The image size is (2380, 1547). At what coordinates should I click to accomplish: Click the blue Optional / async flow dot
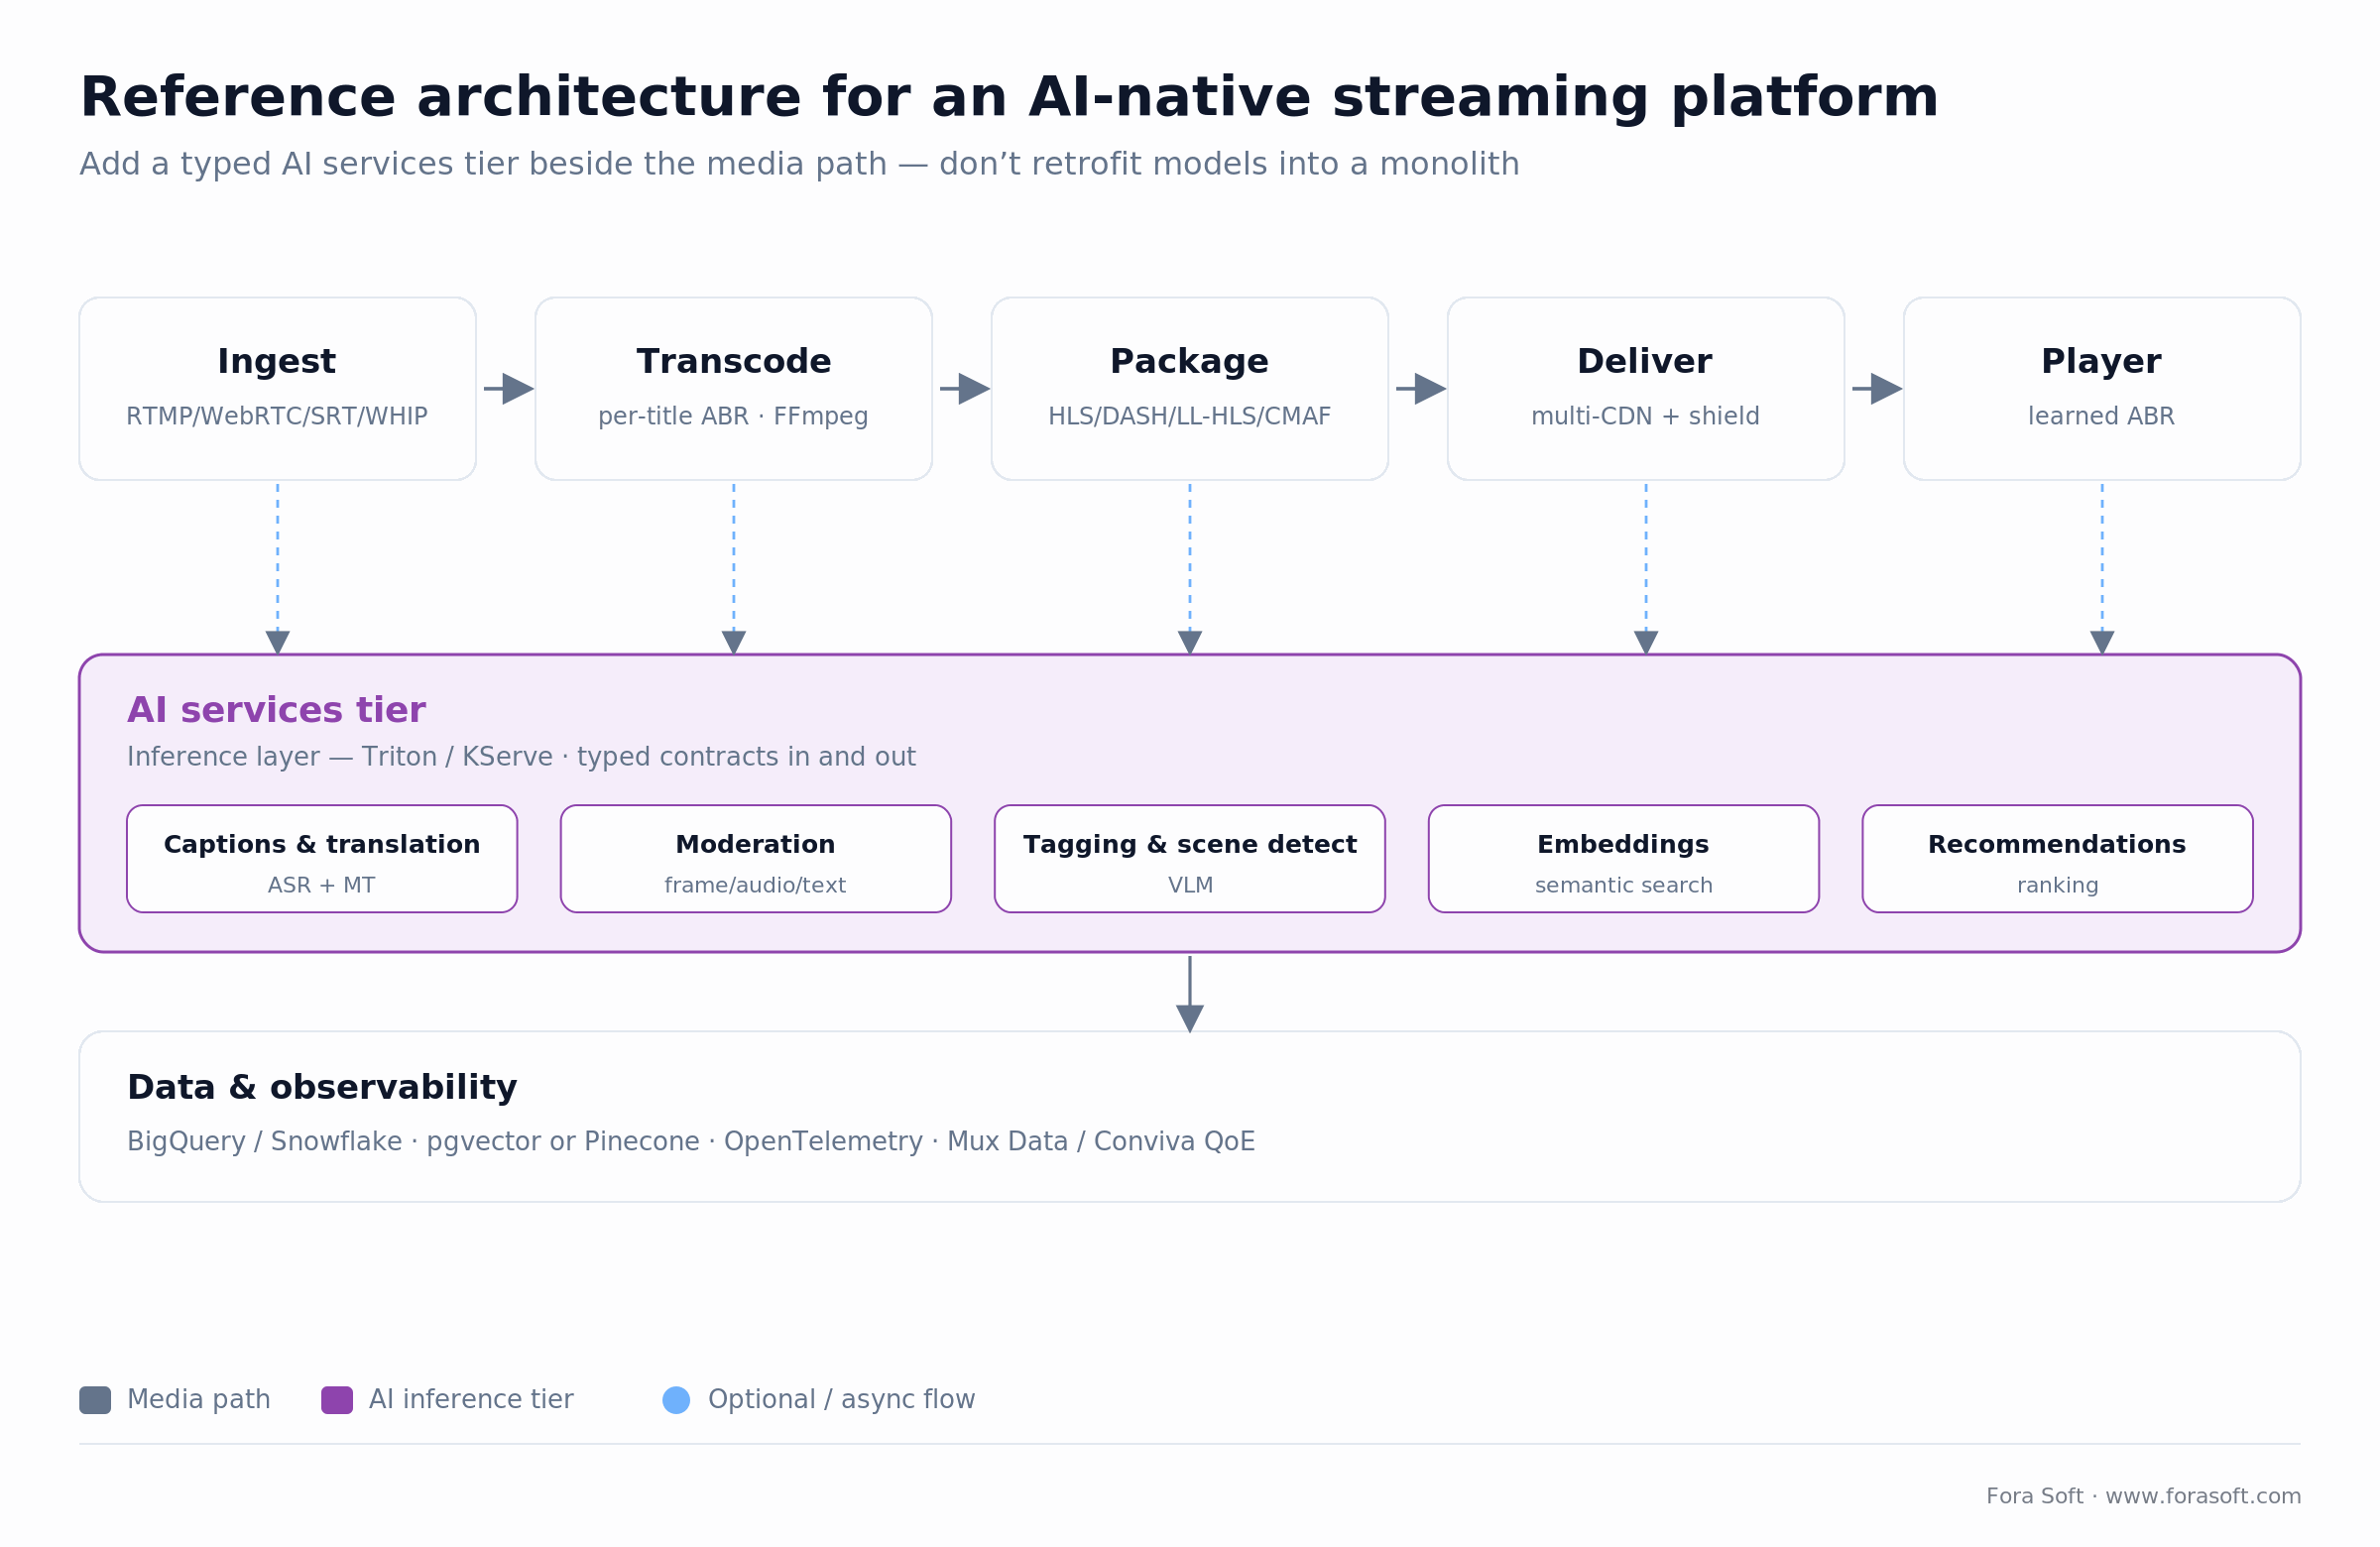tap(676, 1400)
